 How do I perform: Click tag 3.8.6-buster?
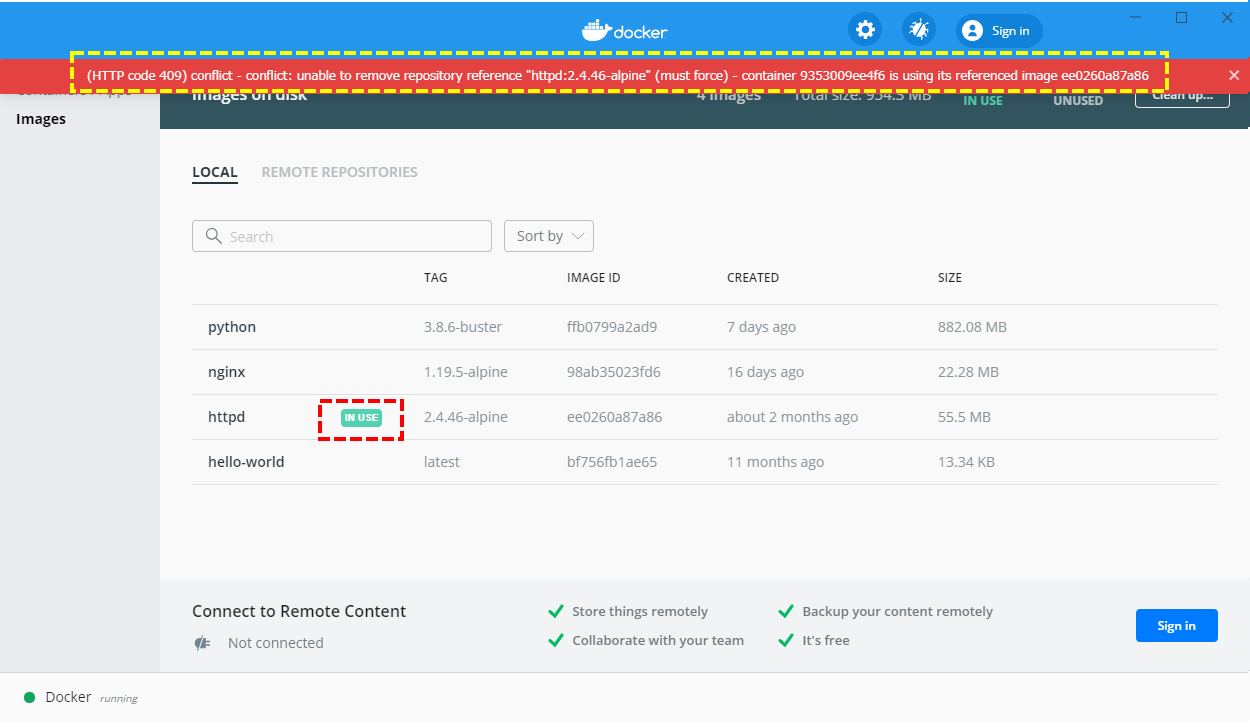point(463,327)
